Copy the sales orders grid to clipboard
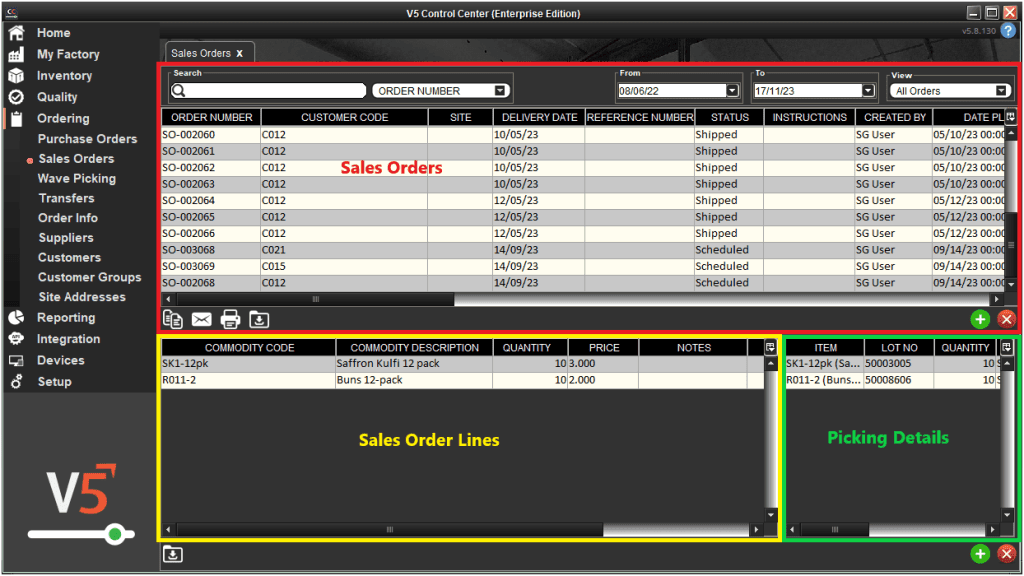This screenshot has height=576, width=1024. click(x=172, y=319)
